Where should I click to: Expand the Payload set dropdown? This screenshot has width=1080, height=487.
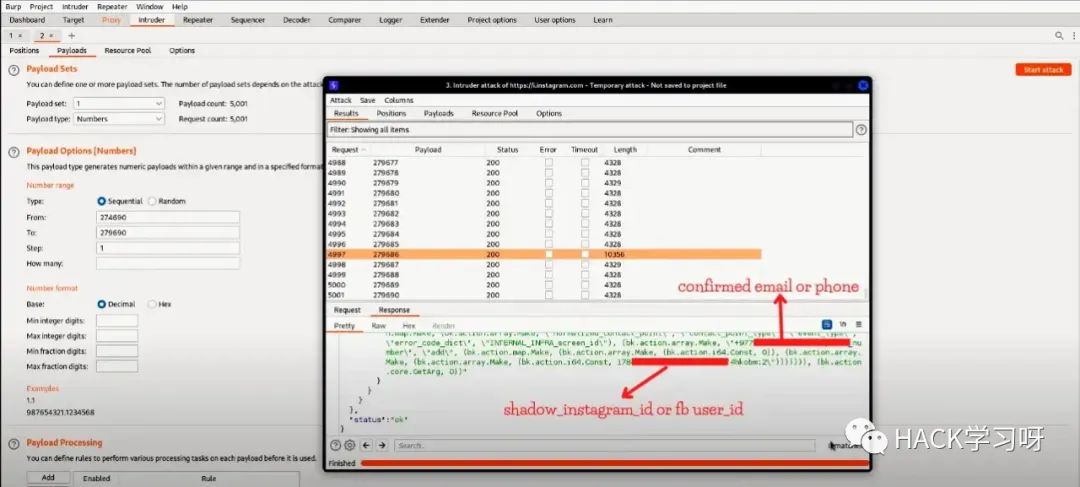[118, 103]
